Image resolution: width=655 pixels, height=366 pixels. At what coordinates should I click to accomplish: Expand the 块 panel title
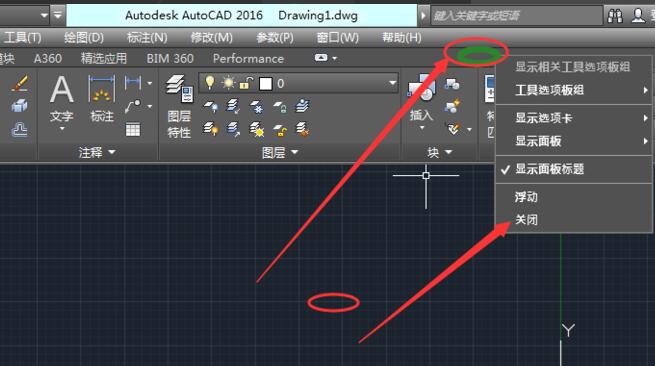(439, 152)
